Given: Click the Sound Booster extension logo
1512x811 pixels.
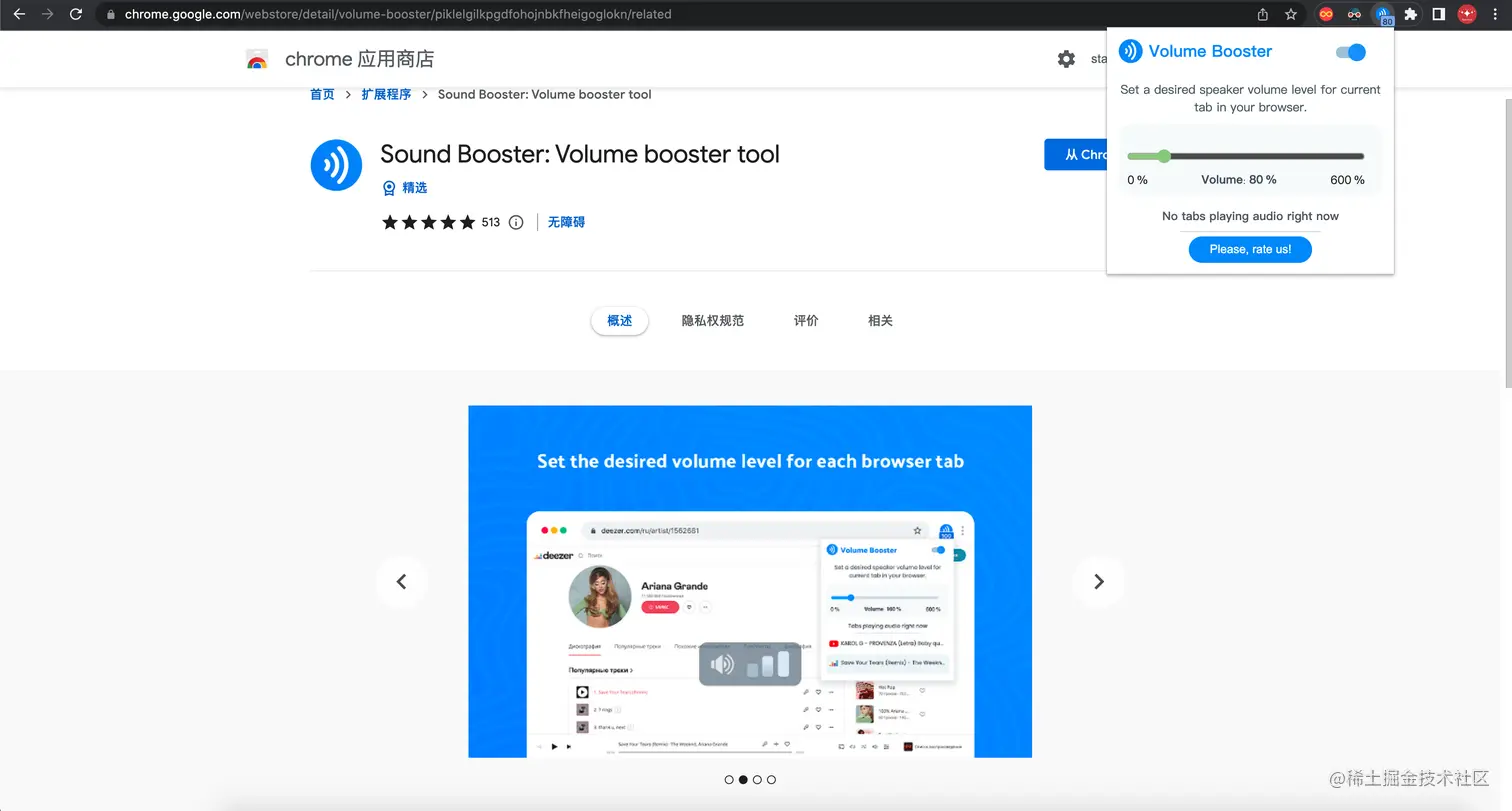Looking at the screenshot, I should tap(336, 165).
